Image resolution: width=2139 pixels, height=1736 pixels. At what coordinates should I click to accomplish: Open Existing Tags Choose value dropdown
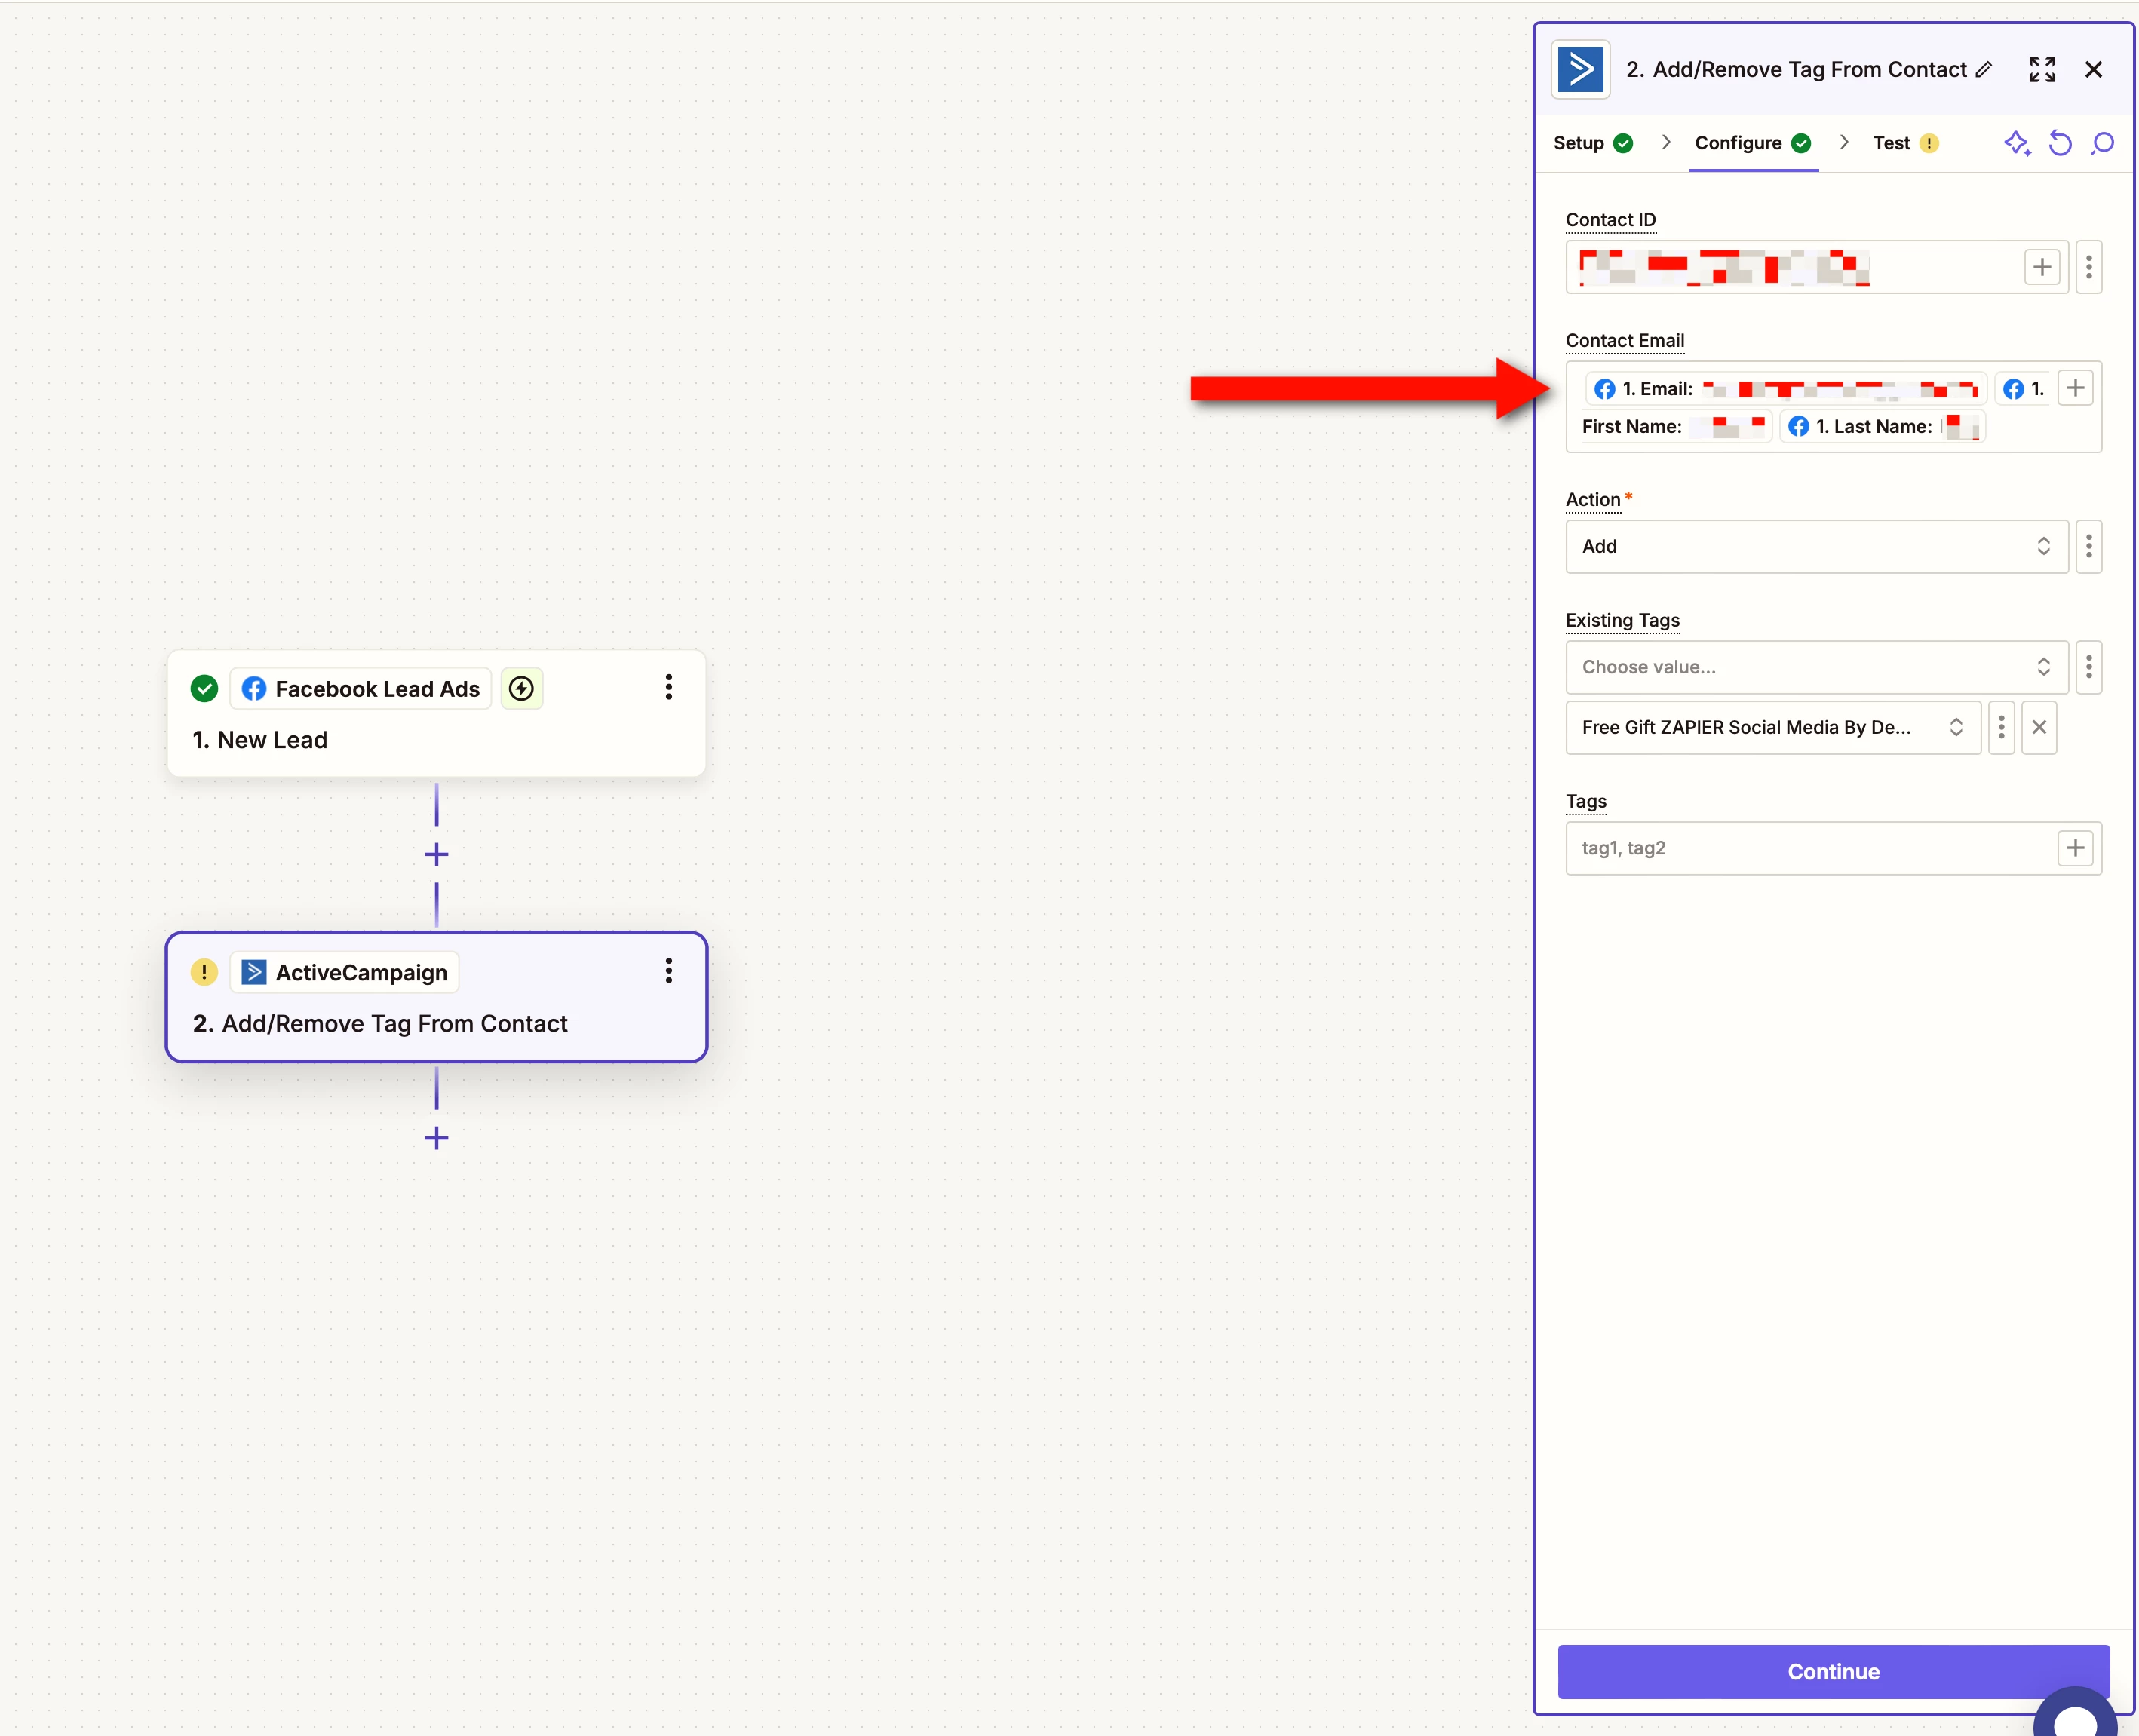[1817, 667]
